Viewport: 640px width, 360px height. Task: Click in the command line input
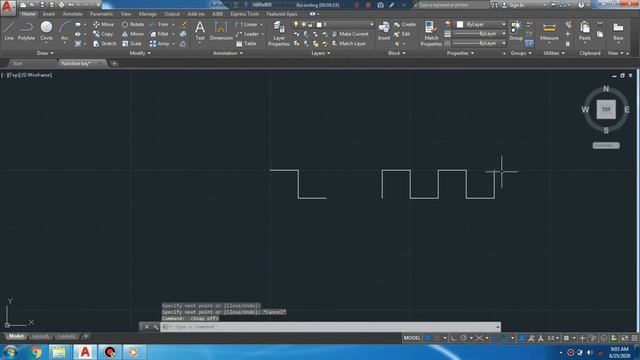331,327
